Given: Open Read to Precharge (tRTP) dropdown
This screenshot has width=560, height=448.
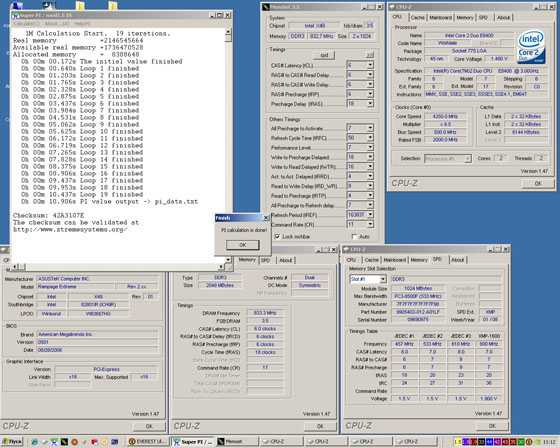Looking at the screenshot, I should point(370,195).
